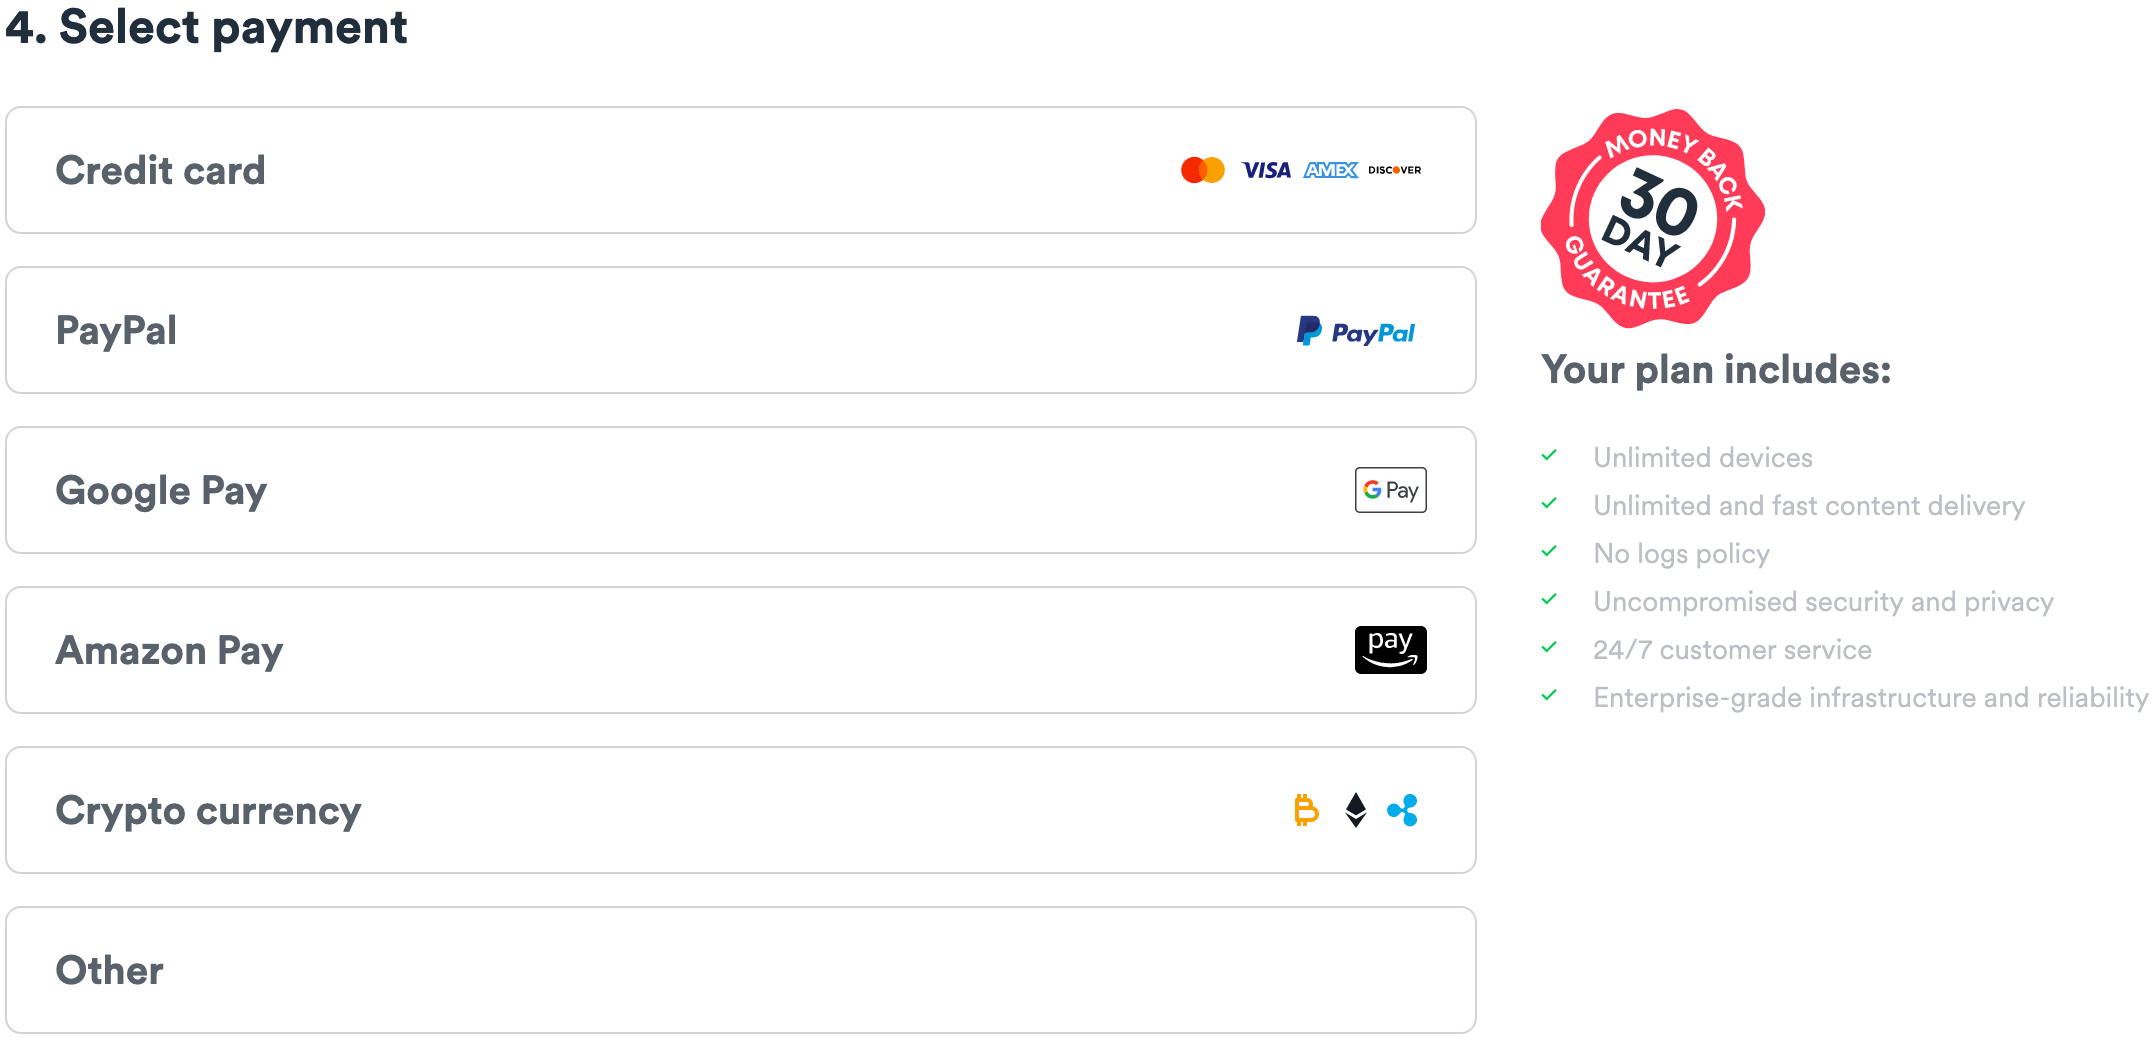Select Google Pay as payment method
The height and width of the screenshot is (1038, 2154).
click(x=741, y=490)
